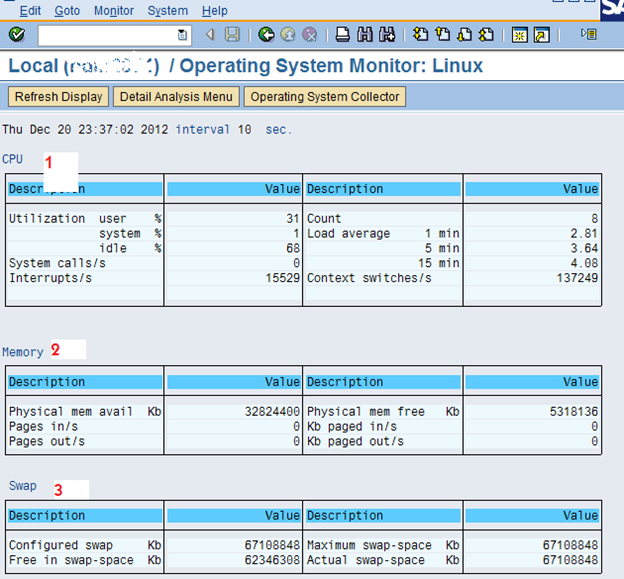This screenshot has width=624, height=579.
Task: Click the Customize Local Layout icon
Action: click(x=589, y=34)
